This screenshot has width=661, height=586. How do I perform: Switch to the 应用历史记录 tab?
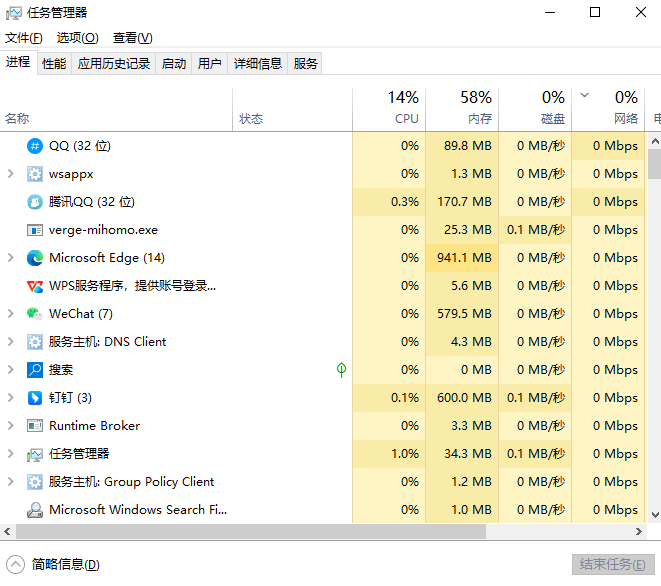114,64
